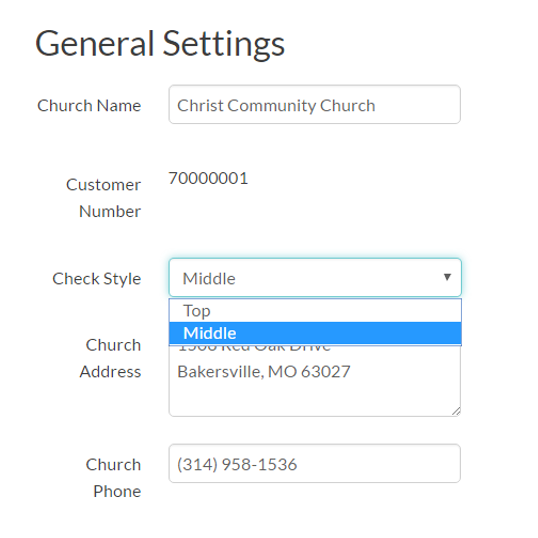Image resolution: width=538 pixels, height=538 pixels.
Task: Click the (314) 958-1536 phone text
Action: pyautogui.click(x=237, y=465)
